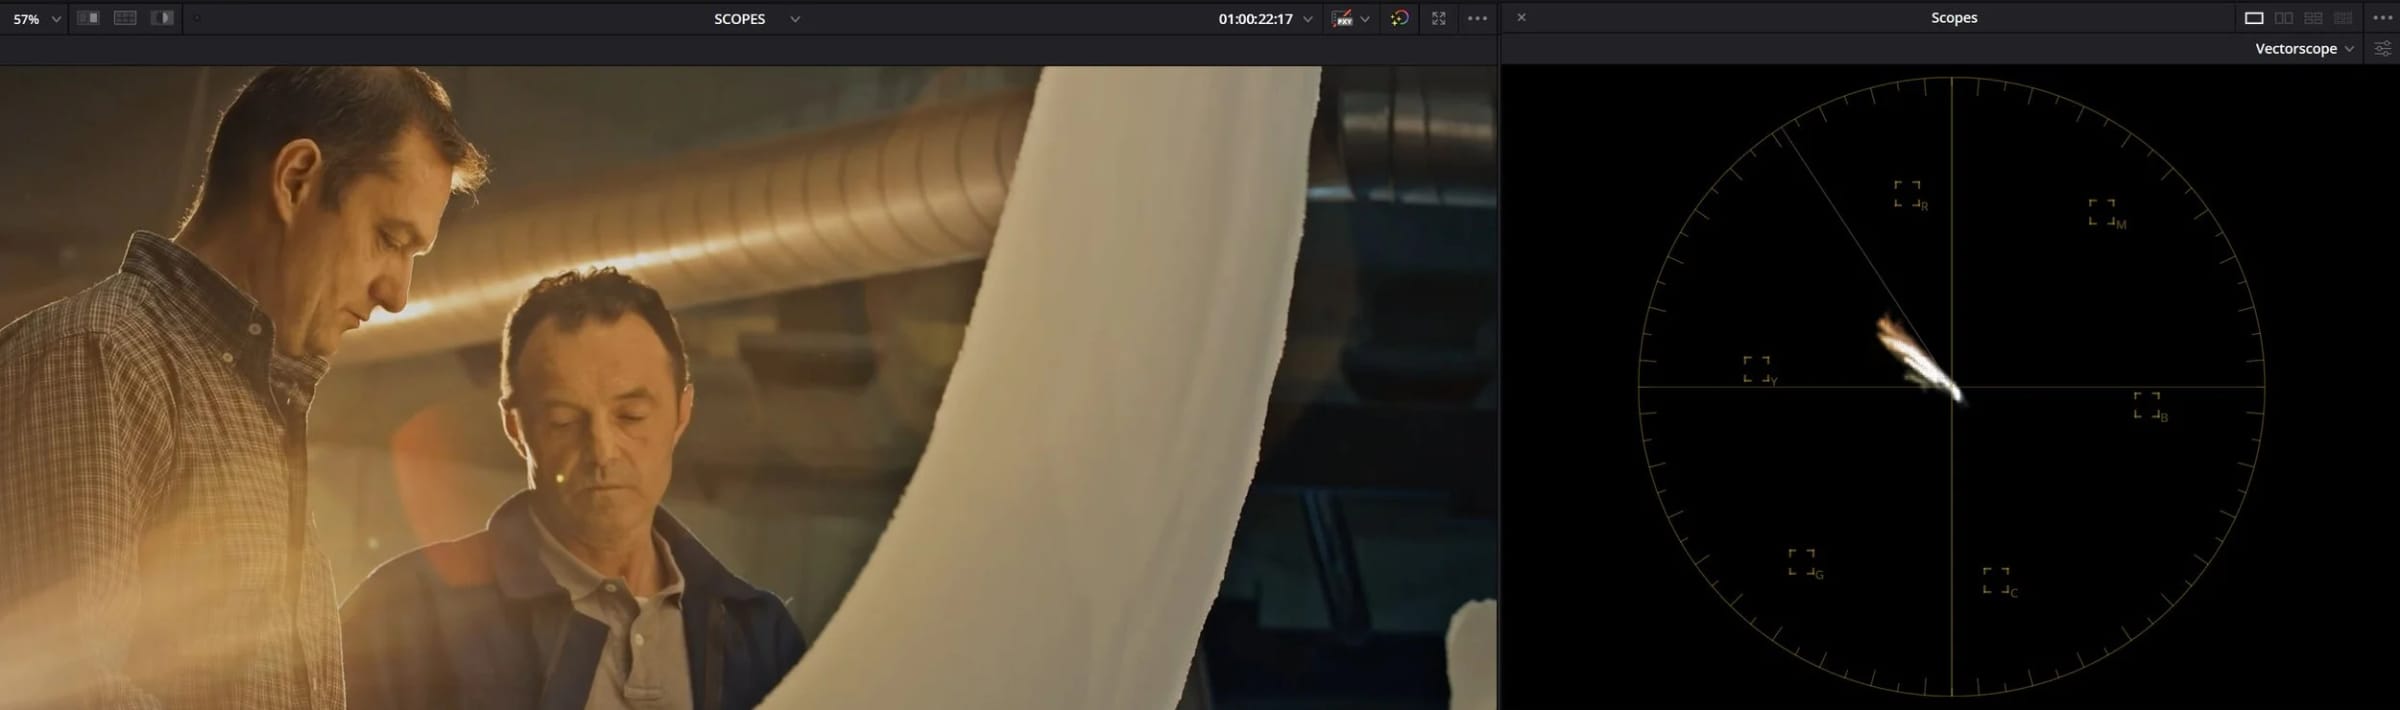Toggle the proxy mode icon
Image resolution: width=2400 pixels, height=710 pixels.
[1342, 19]
